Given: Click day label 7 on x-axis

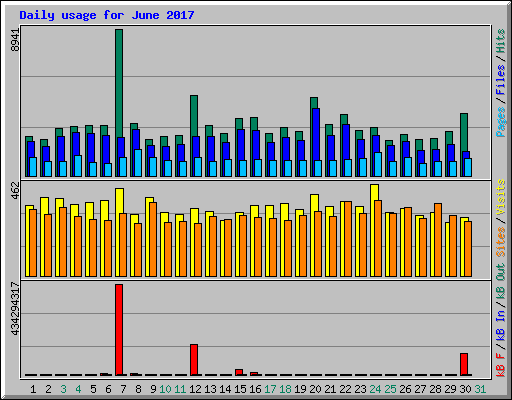Looking at the screenshot, I should pyautogui.click(x=123, y=389).
